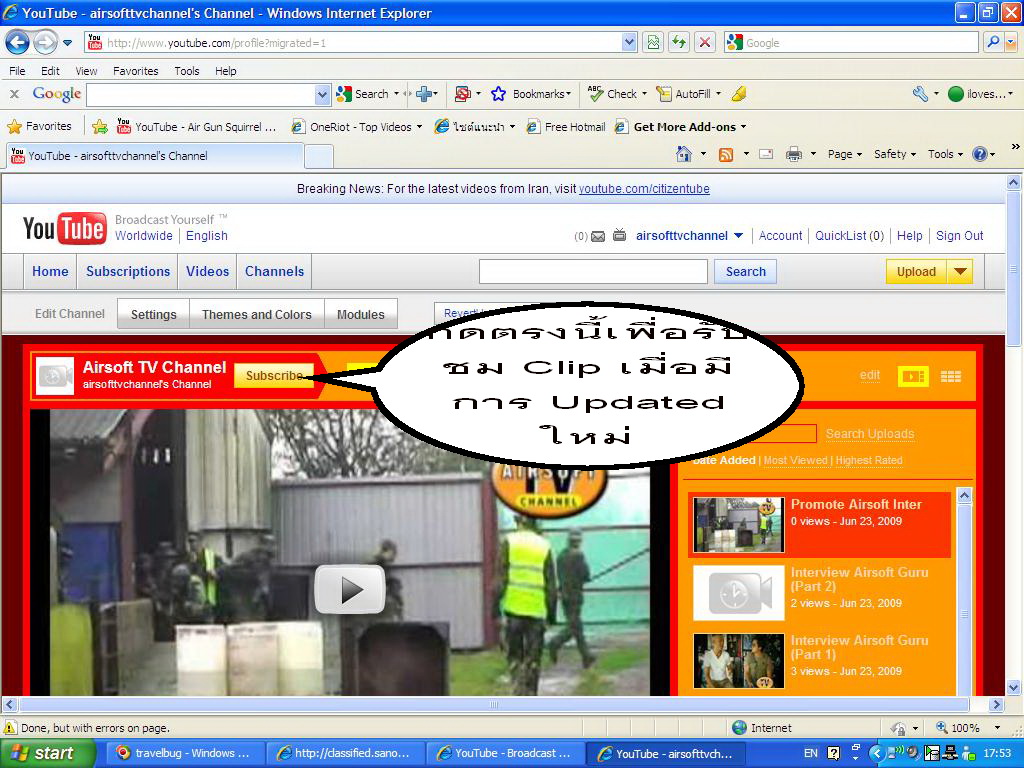Expand the Google Toolbar search box dropdown

(322, 95)
